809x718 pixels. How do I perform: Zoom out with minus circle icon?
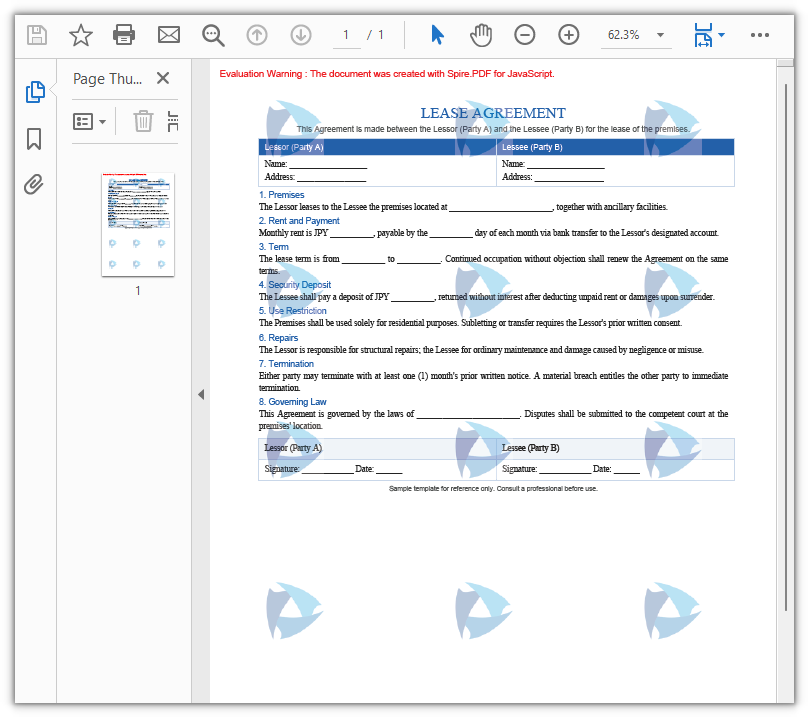coord(525,35)
